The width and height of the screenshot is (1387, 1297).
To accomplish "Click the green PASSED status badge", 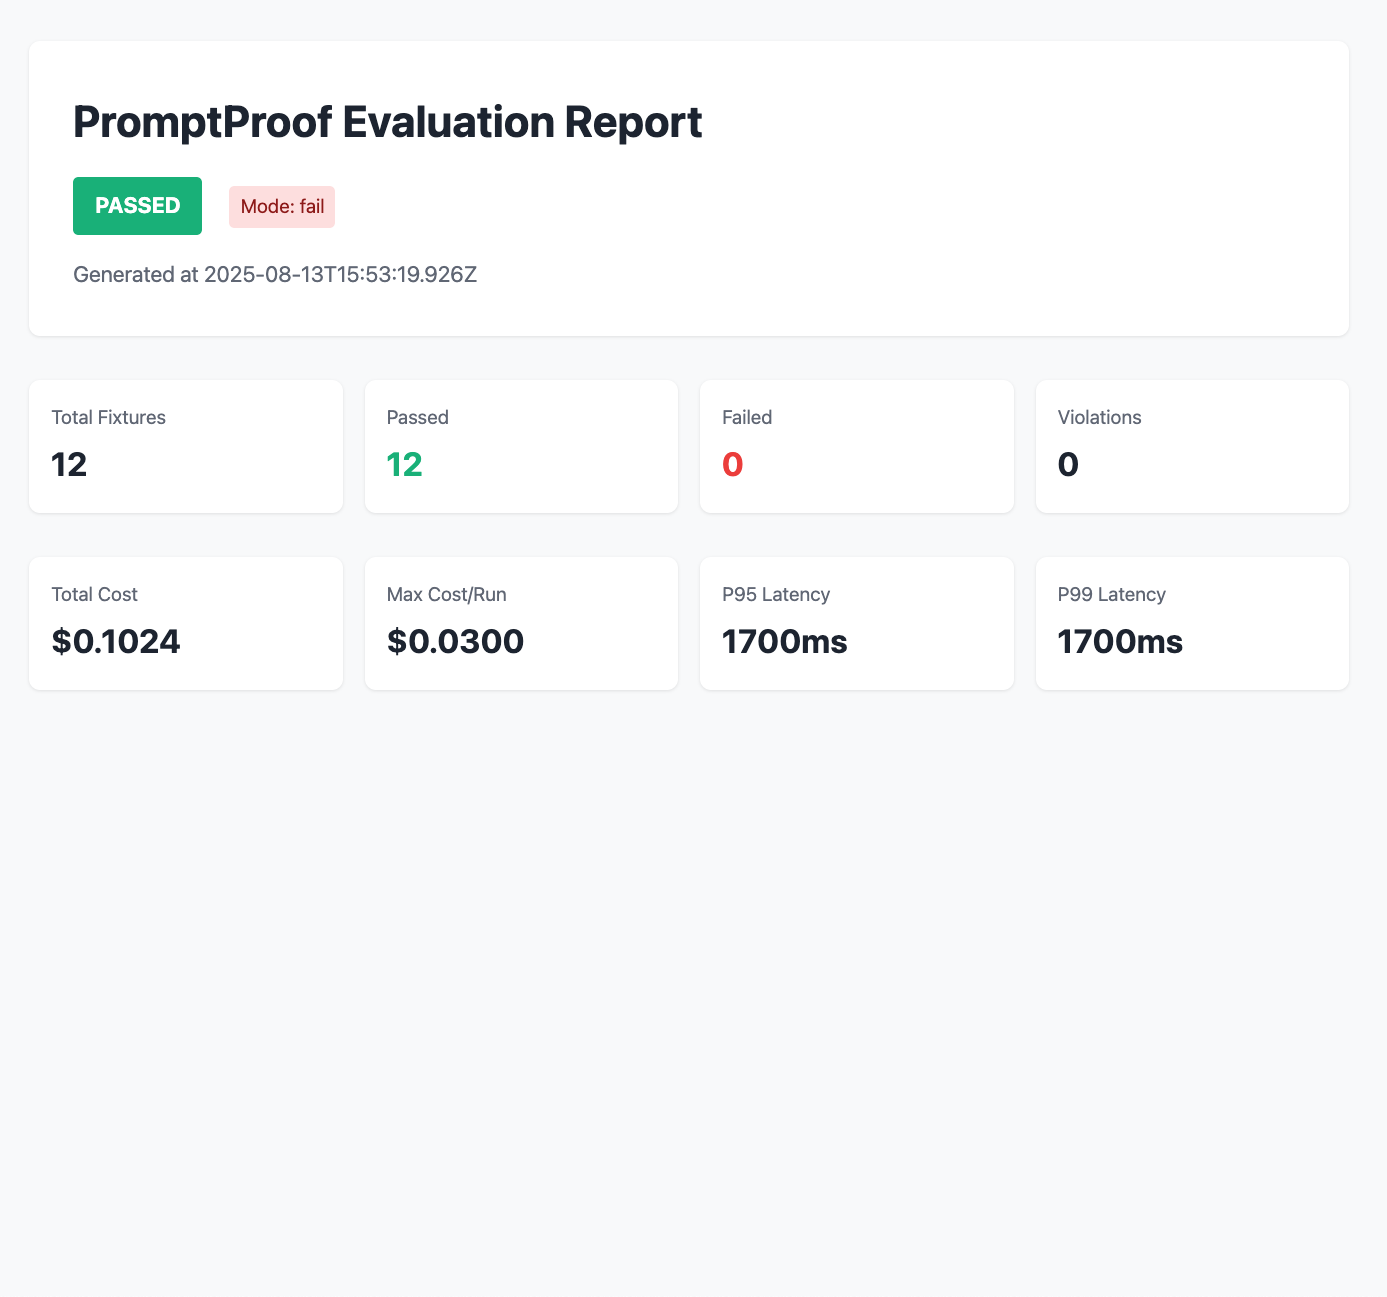I will 137,206.
